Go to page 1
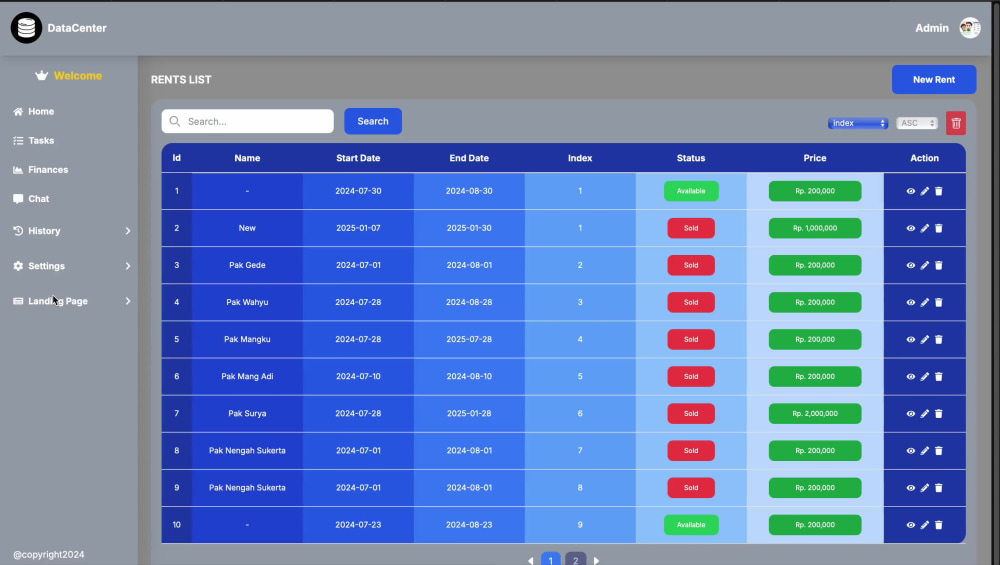The image size is (1000, 565). point(550,559)
